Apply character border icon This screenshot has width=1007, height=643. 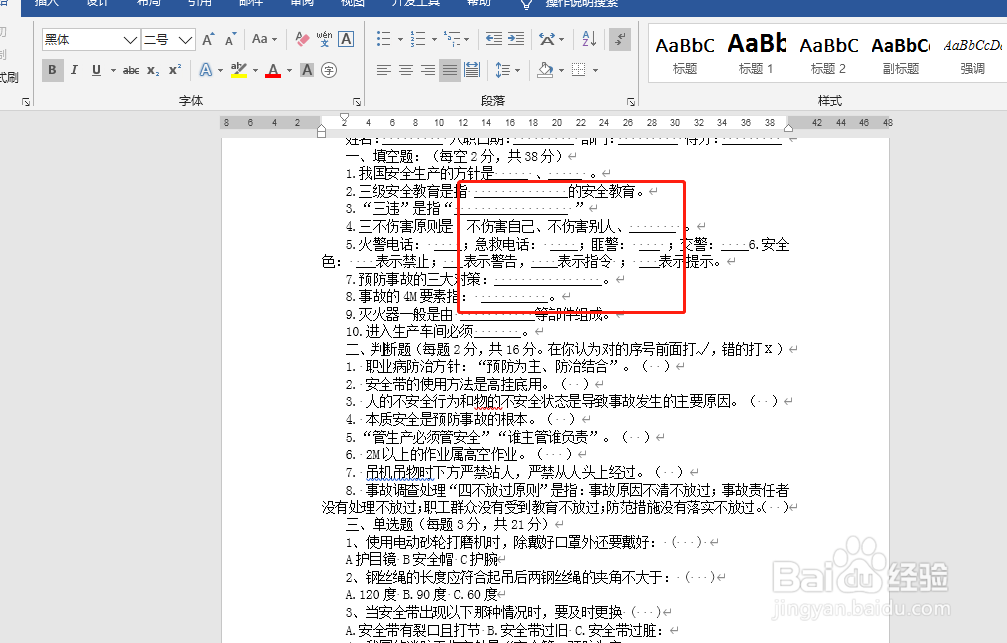[346, 40]
